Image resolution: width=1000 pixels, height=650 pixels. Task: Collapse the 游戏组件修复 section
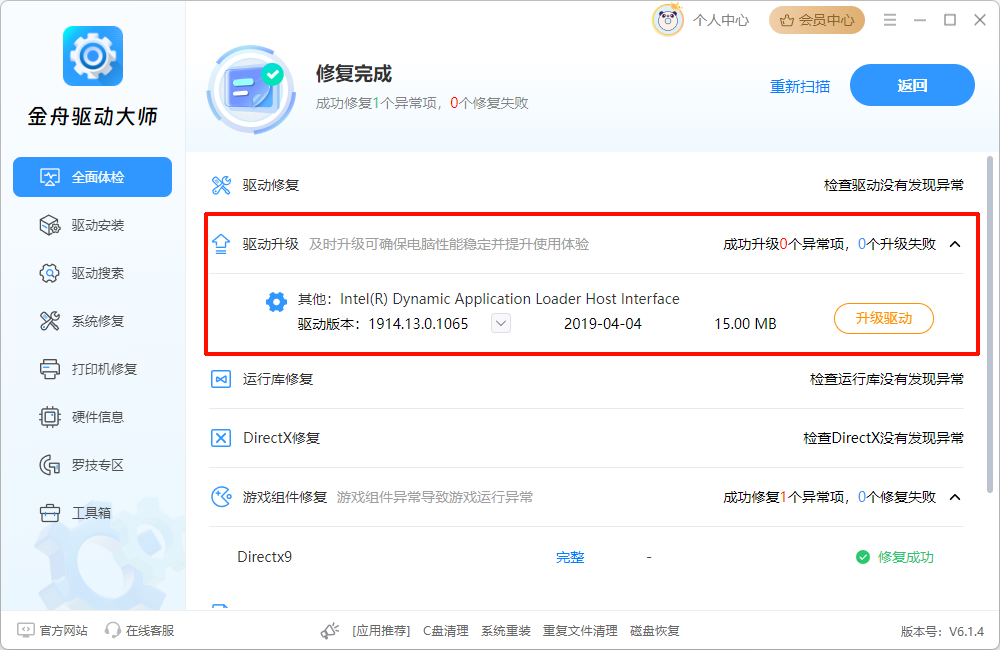click(955, 497)
